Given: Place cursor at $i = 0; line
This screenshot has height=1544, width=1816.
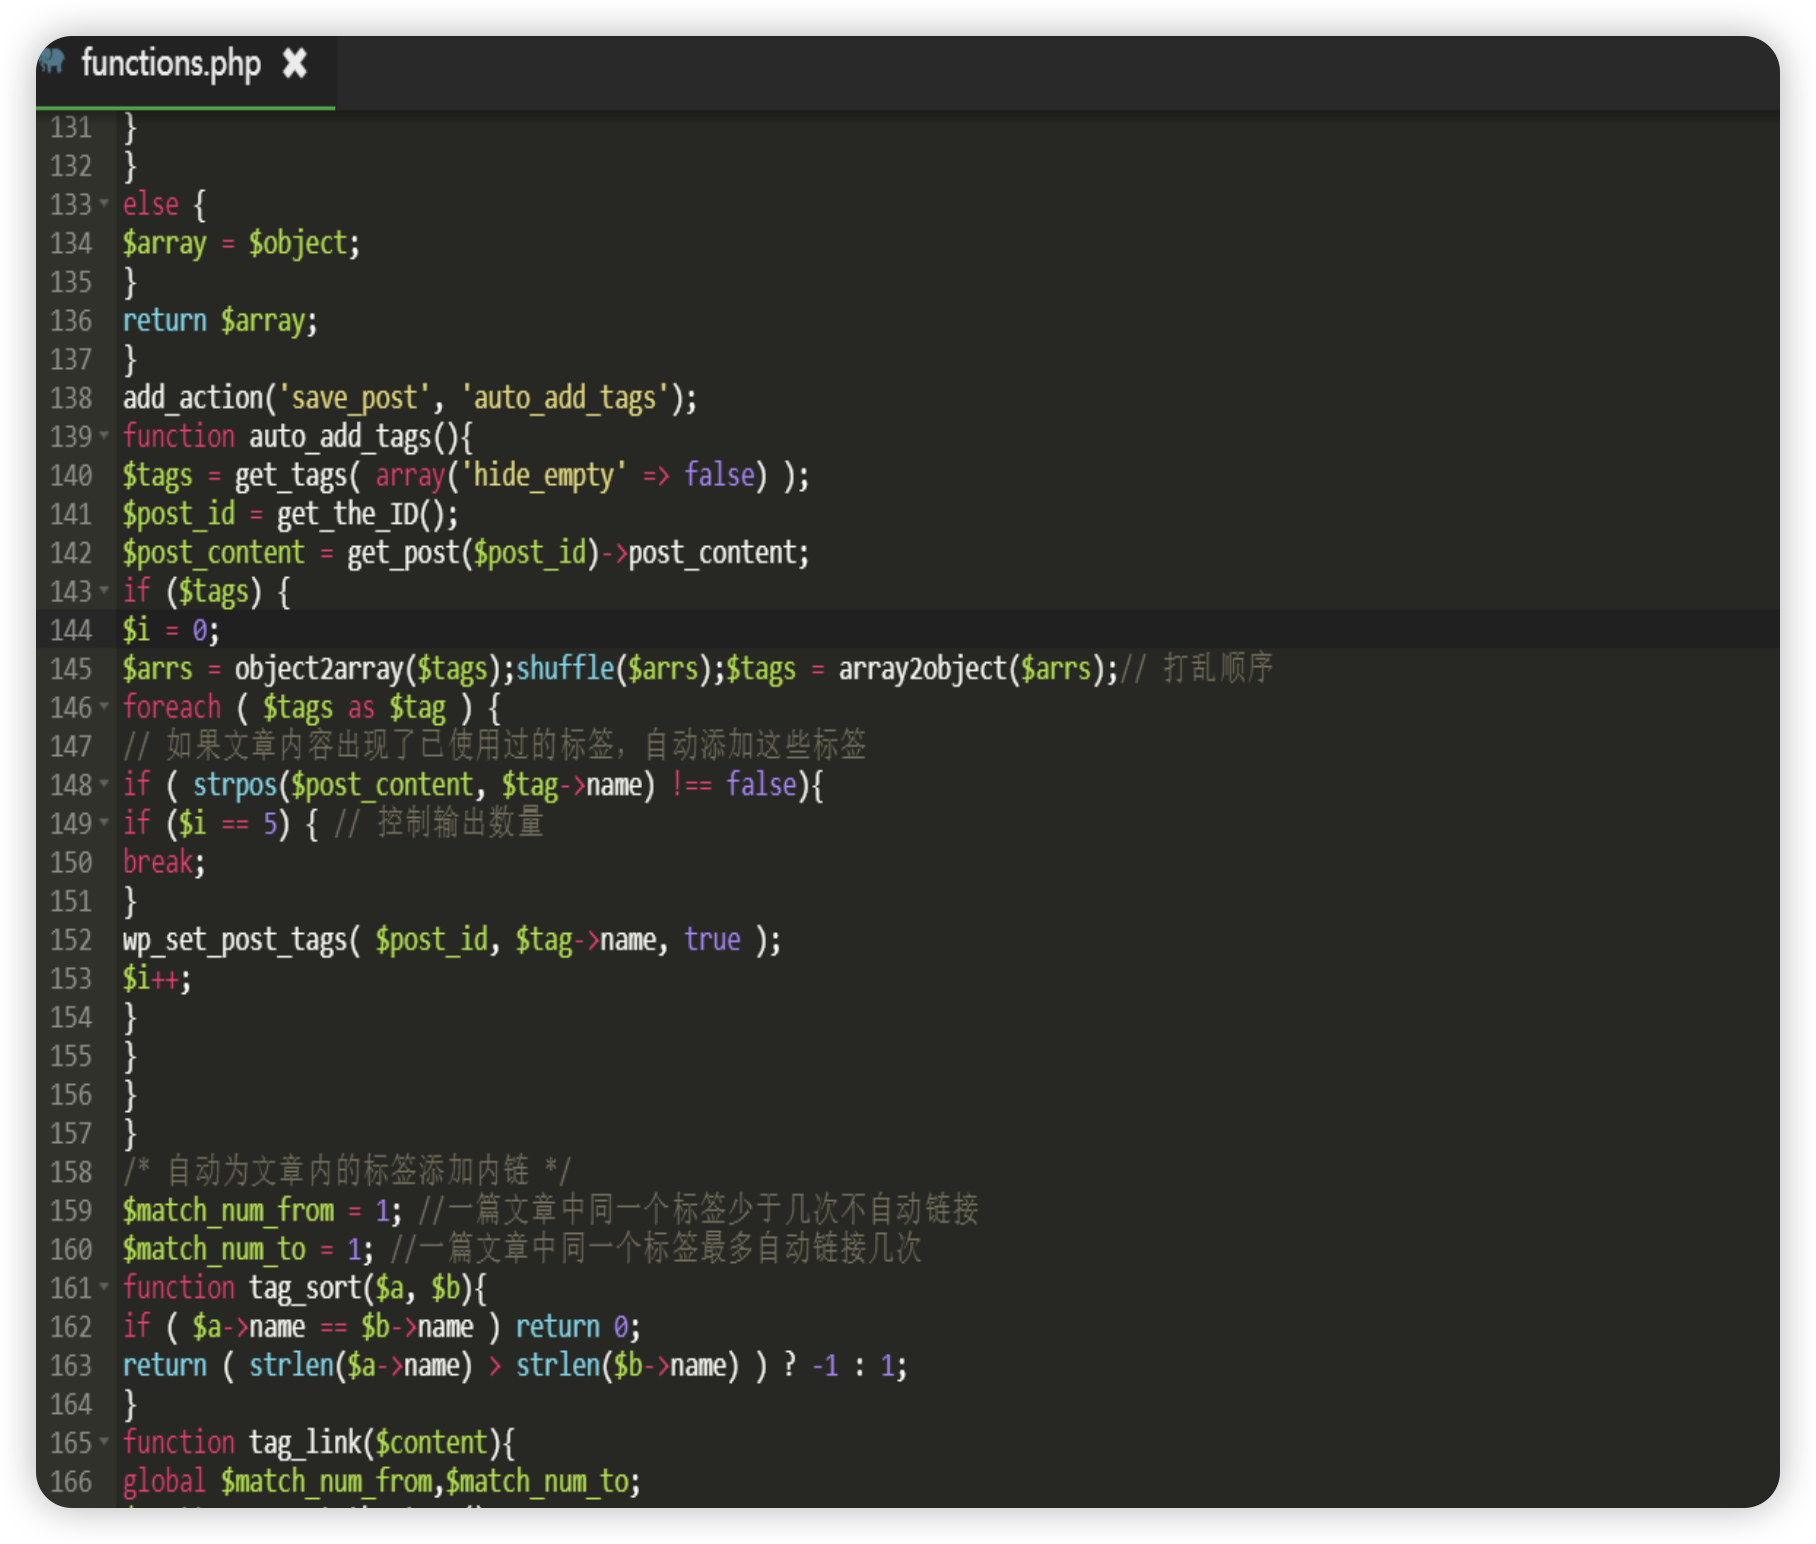Looking at the screenshot, I should tap(171, 630).
